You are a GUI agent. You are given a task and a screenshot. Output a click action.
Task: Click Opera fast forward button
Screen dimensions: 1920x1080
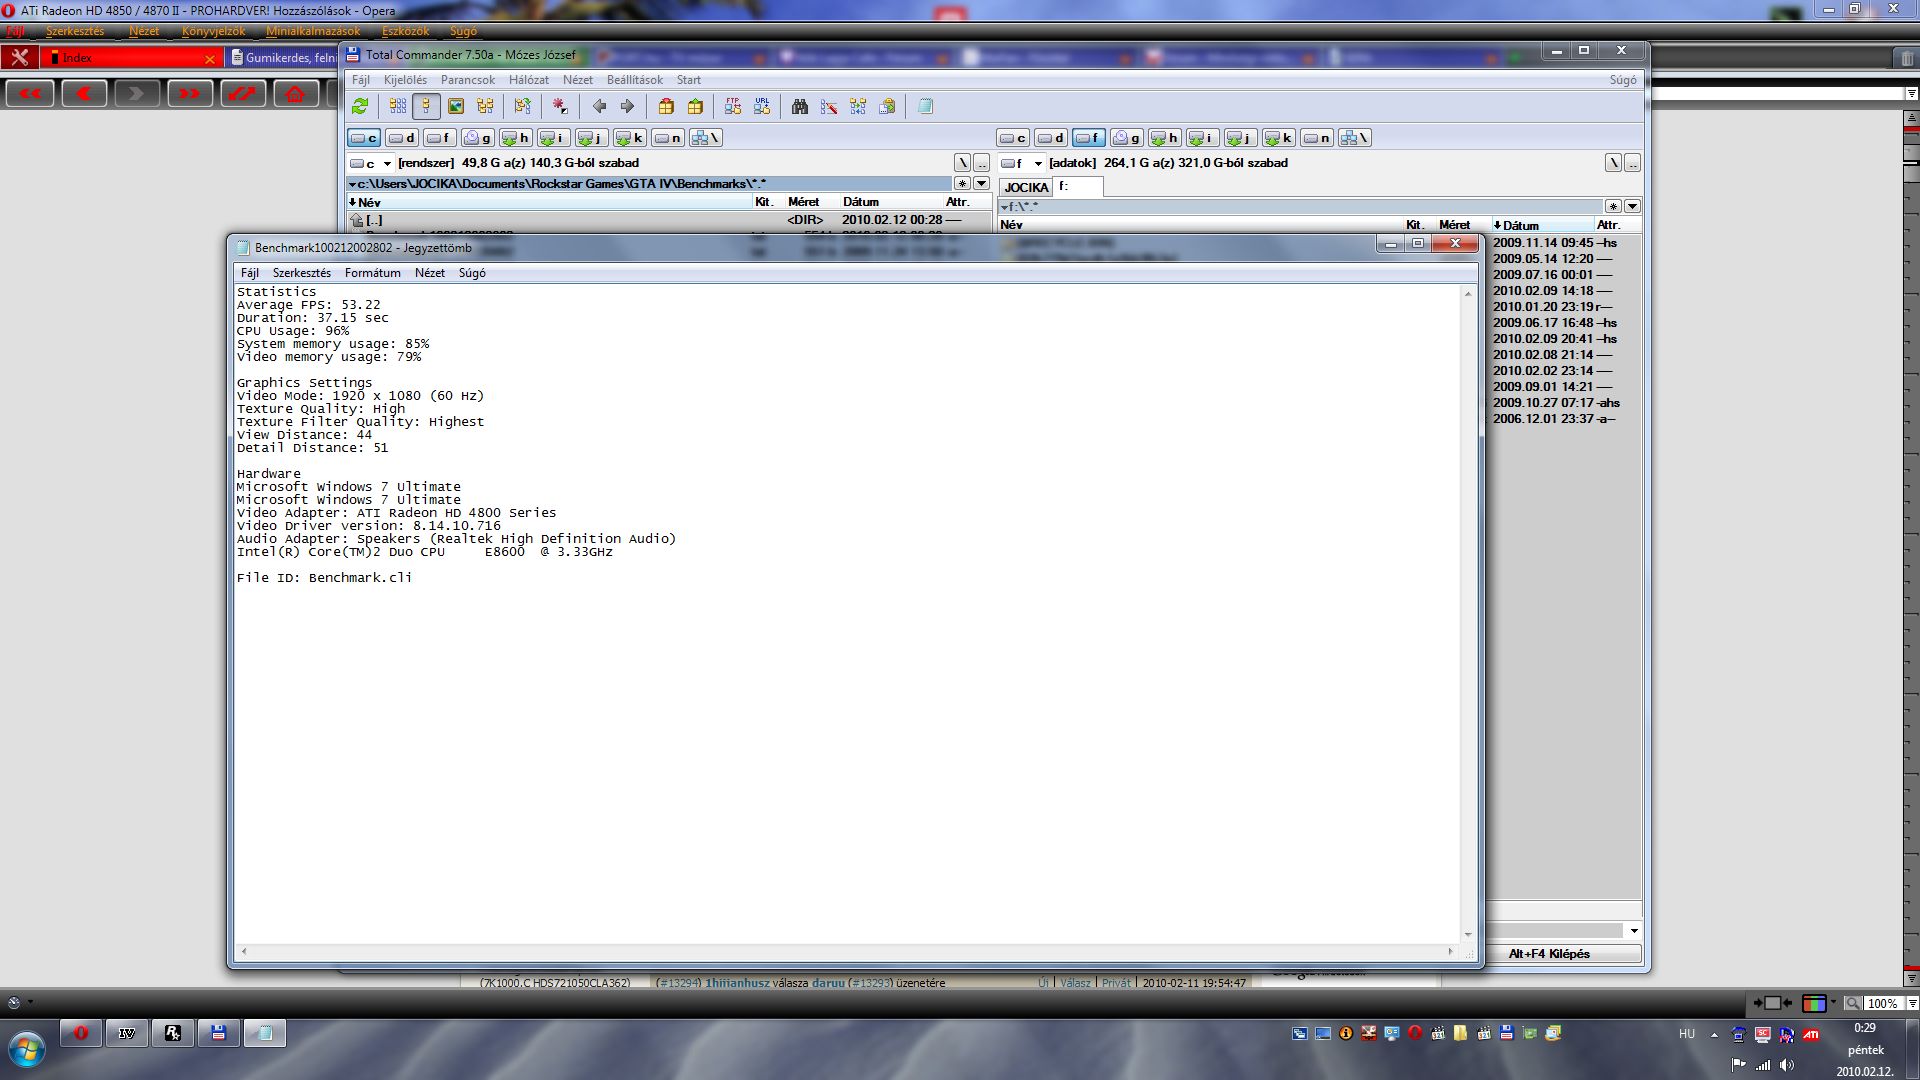[x=189, y=94]
